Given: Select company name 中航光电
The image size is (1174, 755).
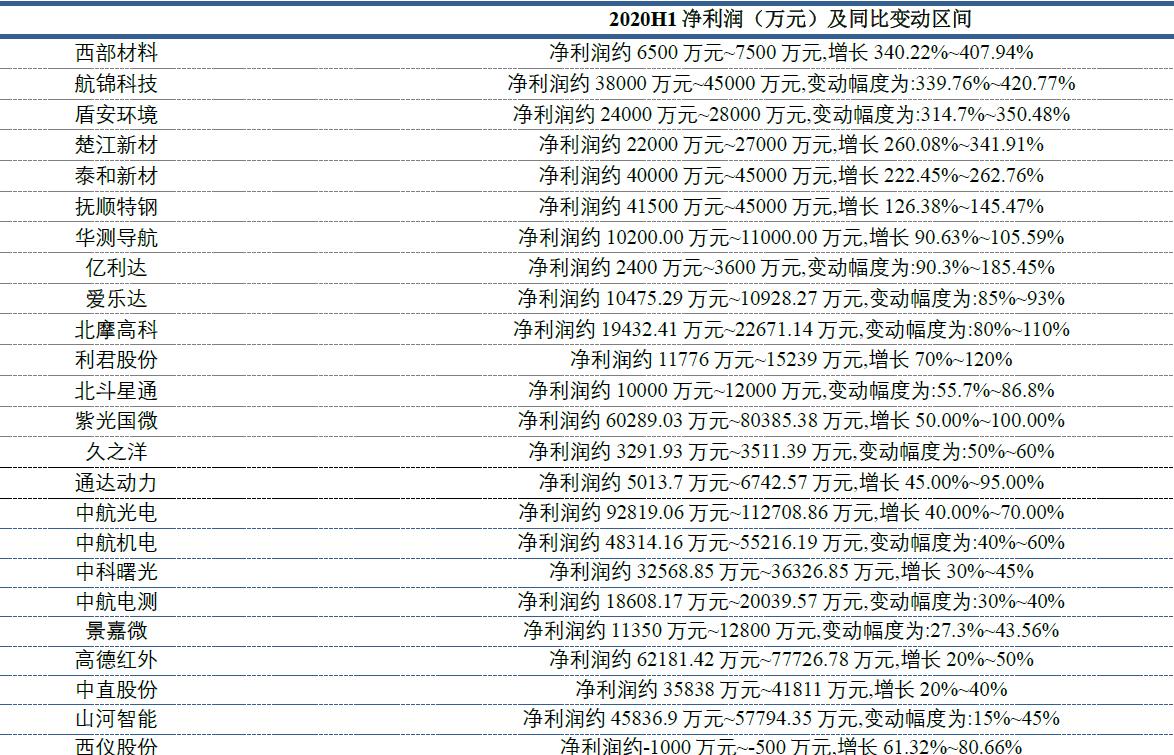Looking at the screenshot, I should coord(116,512).
